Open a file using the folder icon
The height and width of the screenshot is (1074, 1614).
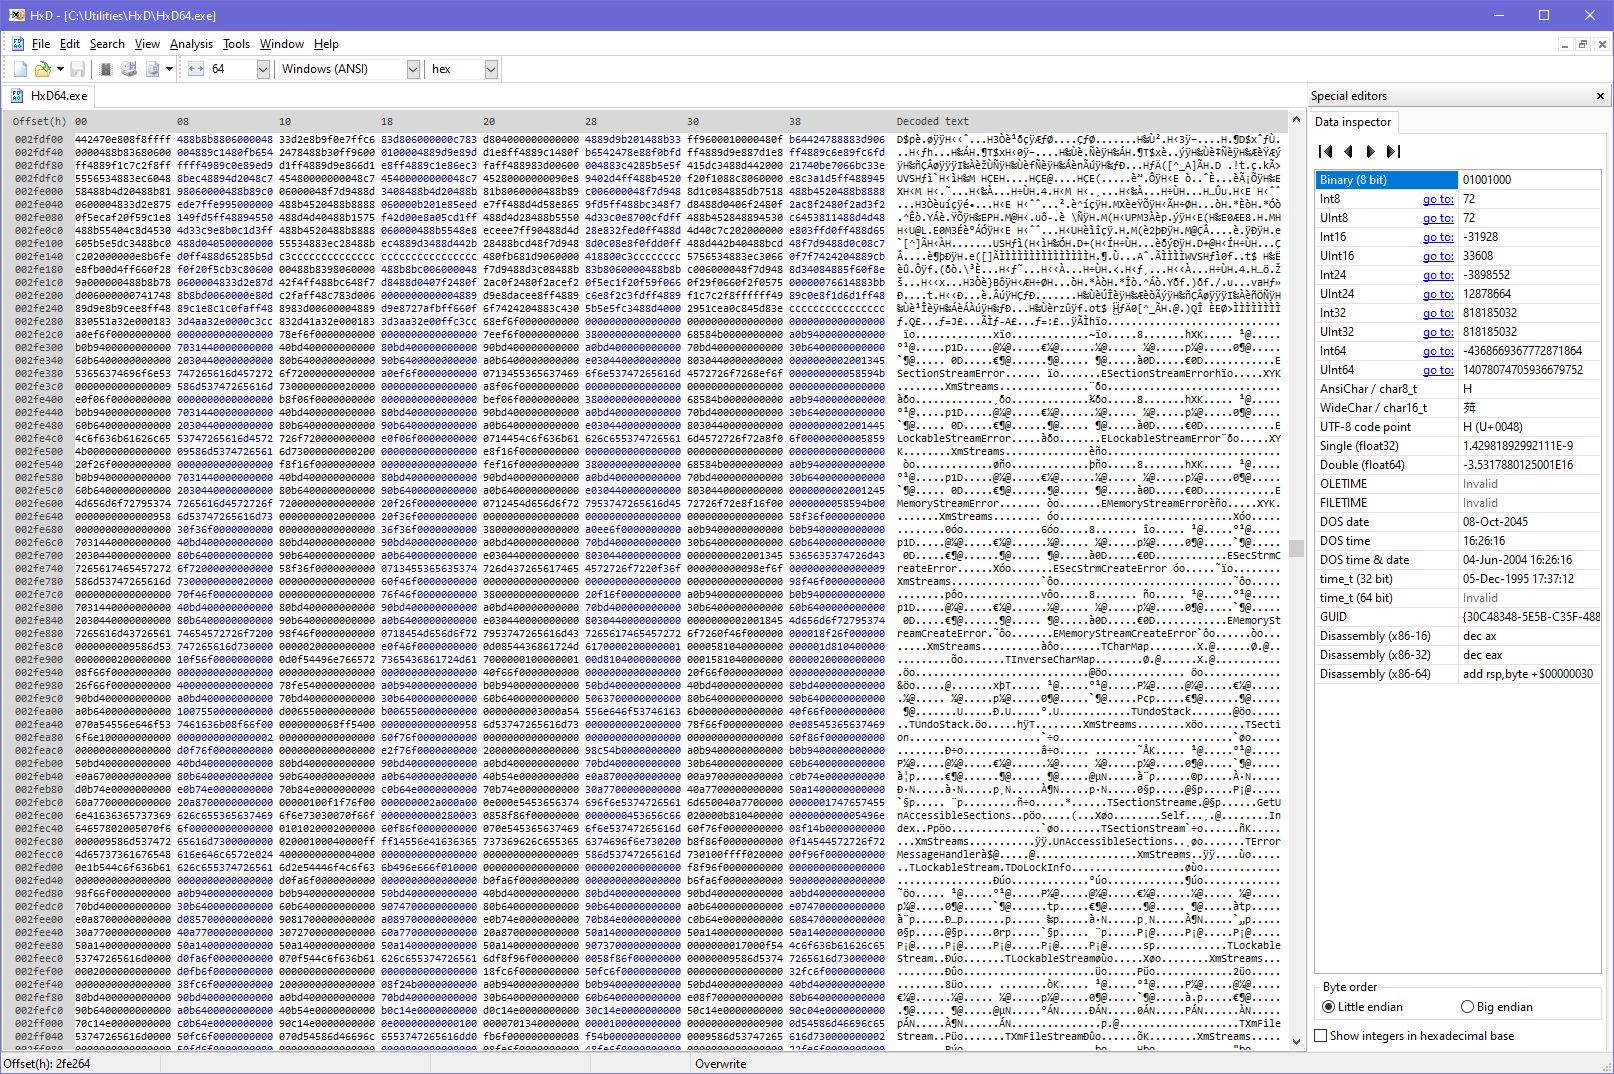click(x=42, y=69)
